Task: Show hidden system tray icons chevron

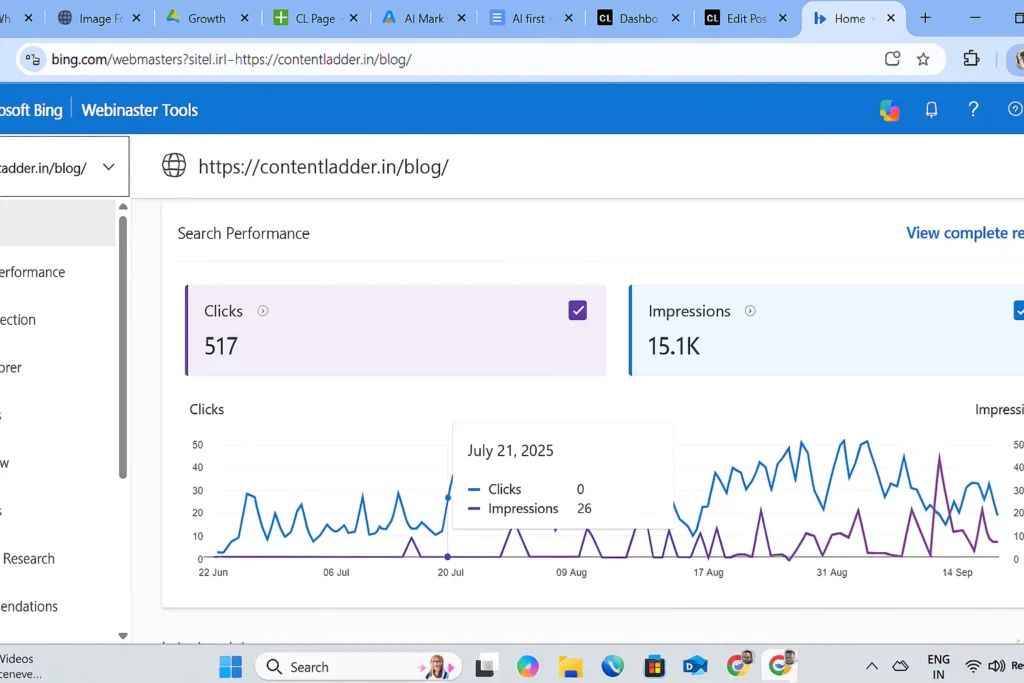Action: pyautogui.click(x=871, y=666)
